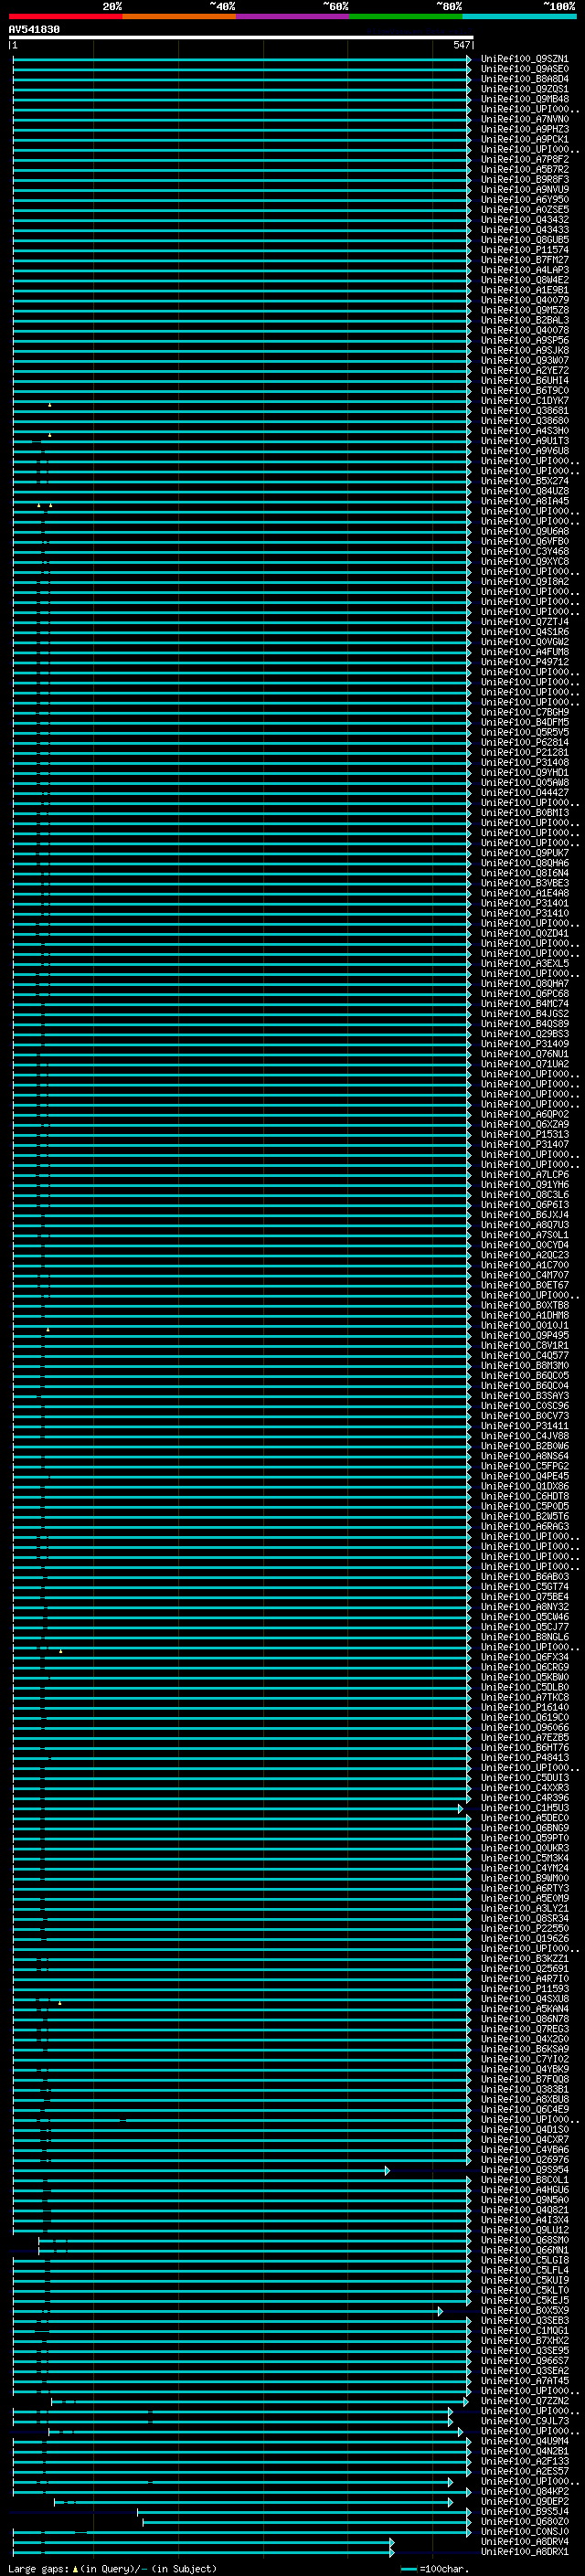Select hit label UniRef100_Q6FX34
Screen dimensions: 585x2576
pyautogui.click(x=524, y=1656)
